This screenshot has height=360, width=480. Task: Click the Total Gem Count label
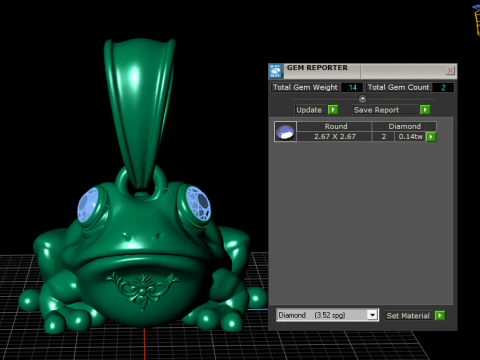(399, 87)
